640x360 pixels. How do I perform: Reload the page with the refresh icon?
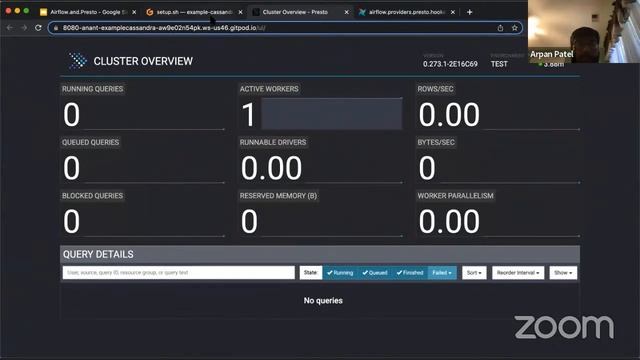point(38,28)
